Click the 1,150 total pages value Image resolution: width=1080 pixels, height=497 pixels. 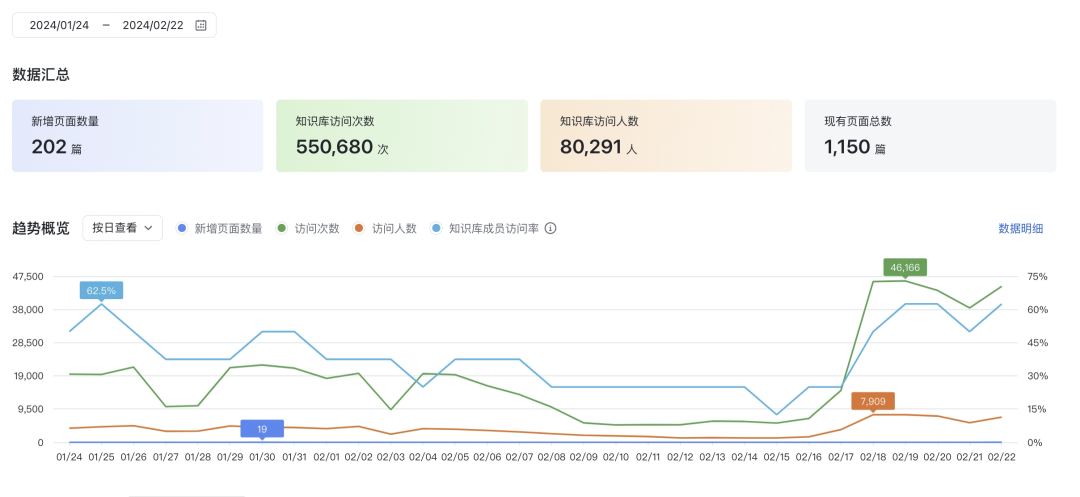[x=847, y=147]
